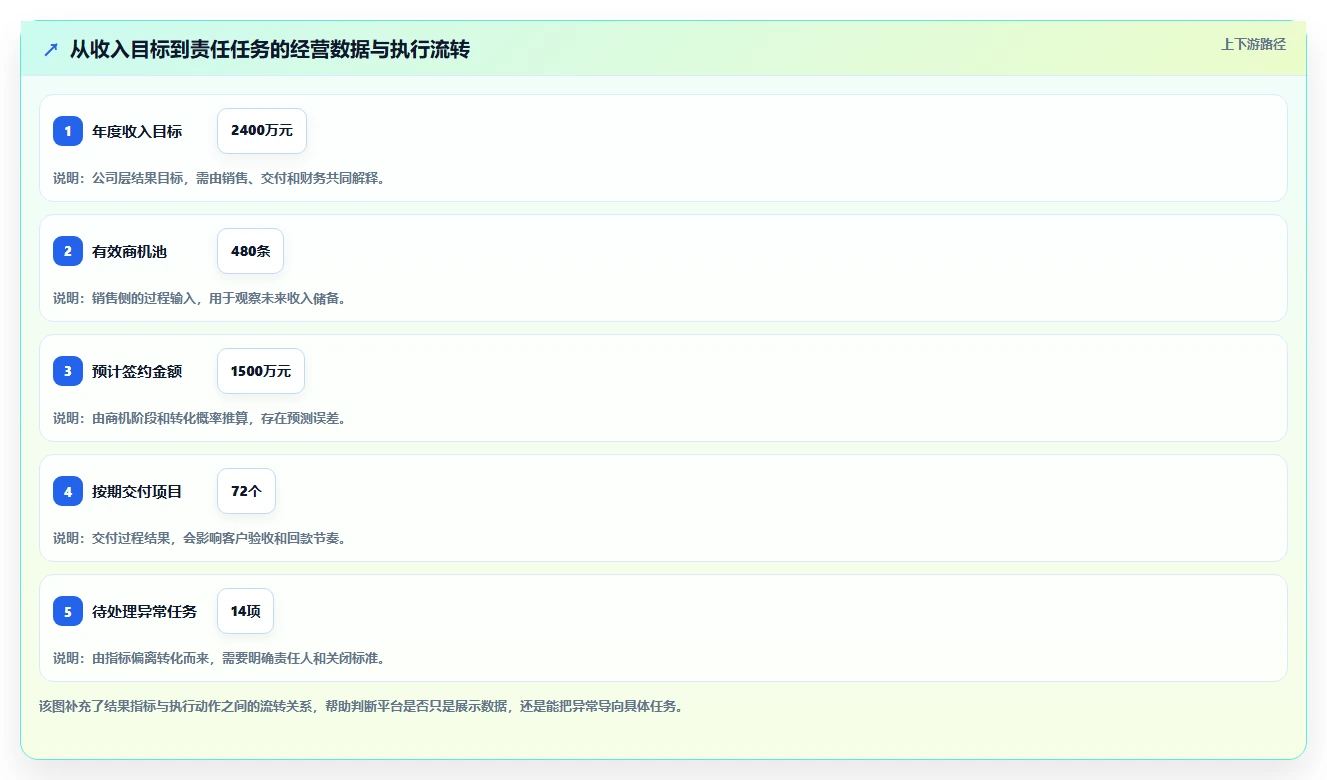
Task: Click the description starting 说明：由指标偏离转化而来
Action: [x=219, y=658]
